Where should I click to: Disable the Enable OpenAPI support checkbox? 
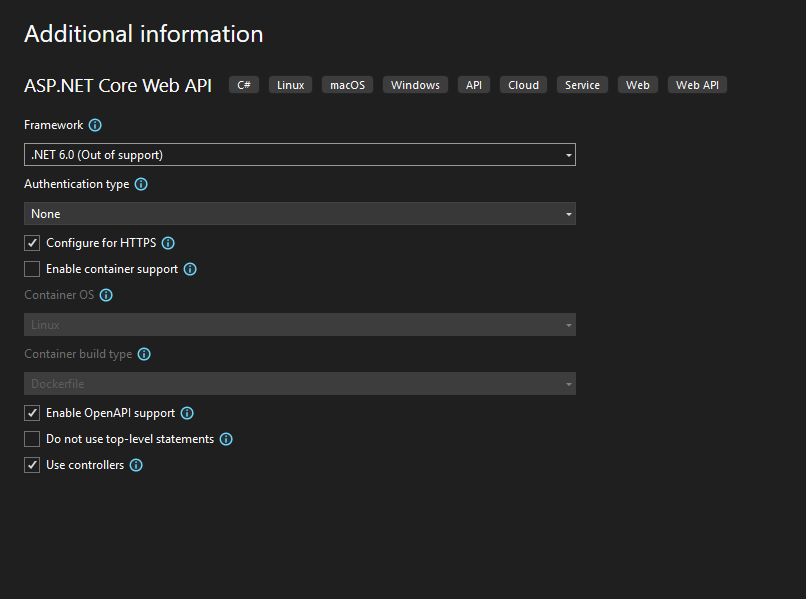[32, 413]
